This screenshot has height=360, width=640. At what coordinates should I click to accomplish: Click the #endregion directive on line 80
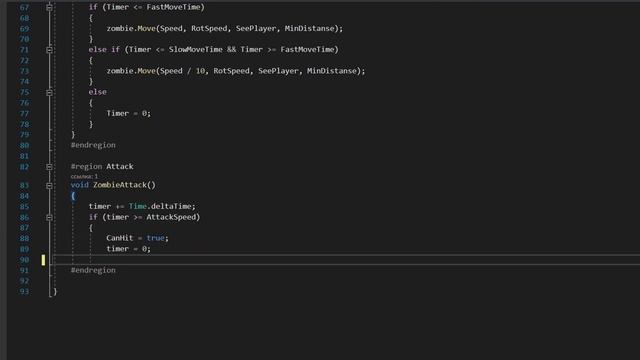[93, 145]
